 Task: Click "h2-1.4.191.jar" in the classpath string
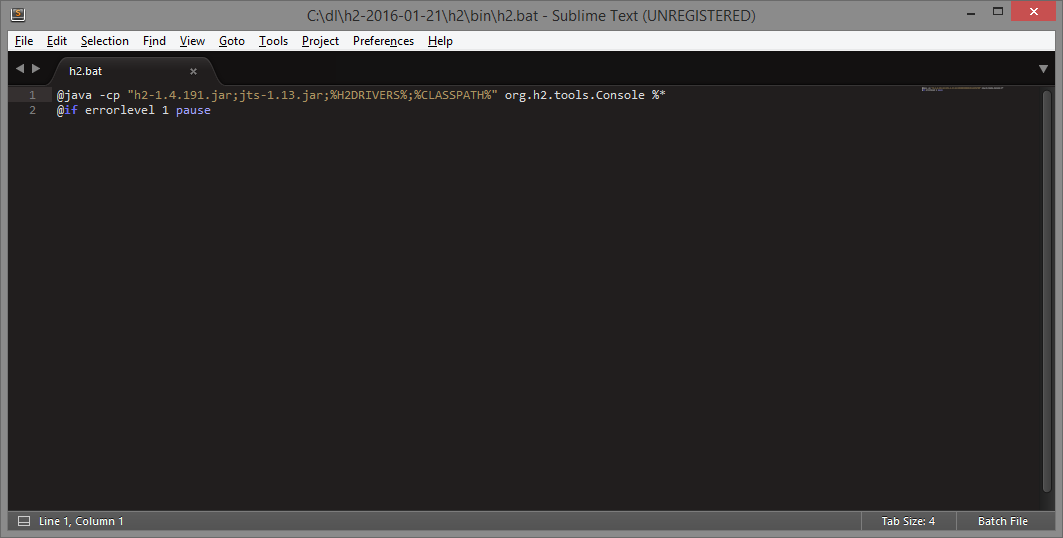(182, 95)
